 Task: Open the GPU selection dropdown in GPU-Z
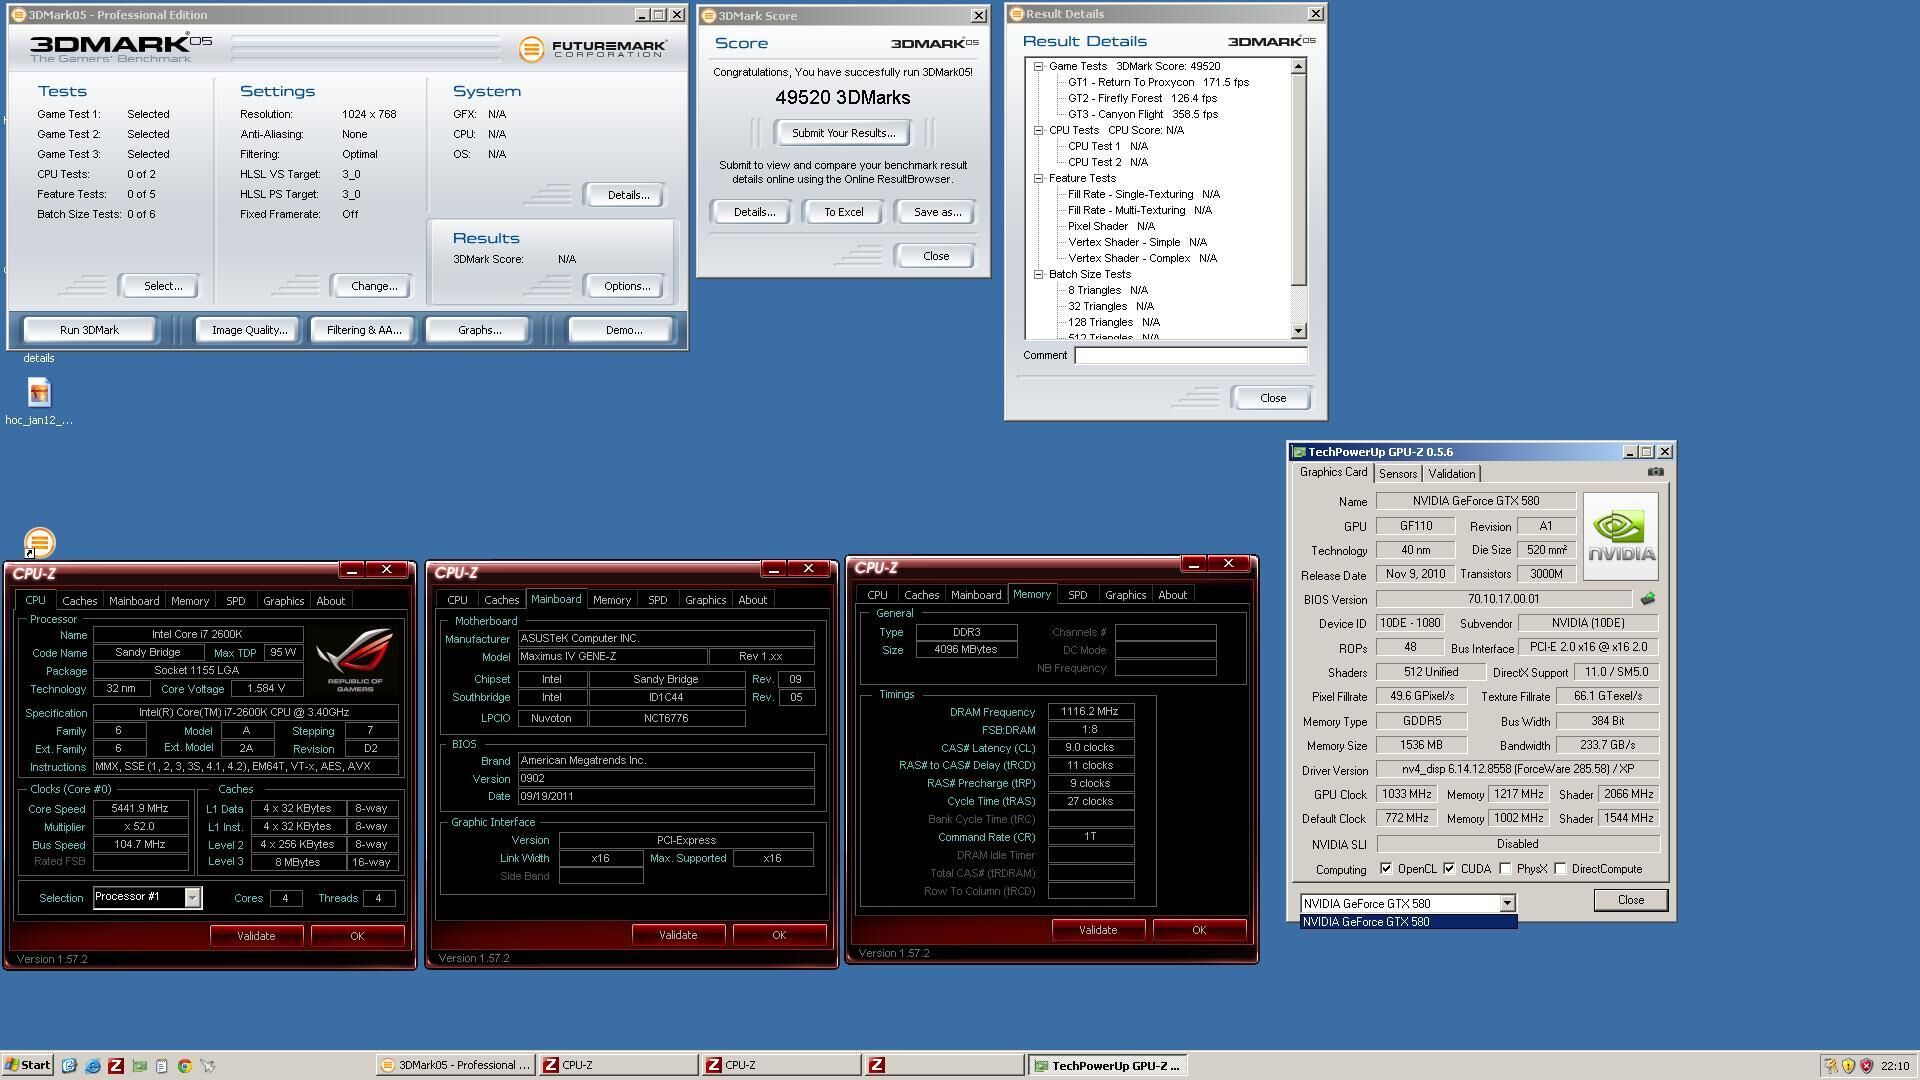point(1506,904)
